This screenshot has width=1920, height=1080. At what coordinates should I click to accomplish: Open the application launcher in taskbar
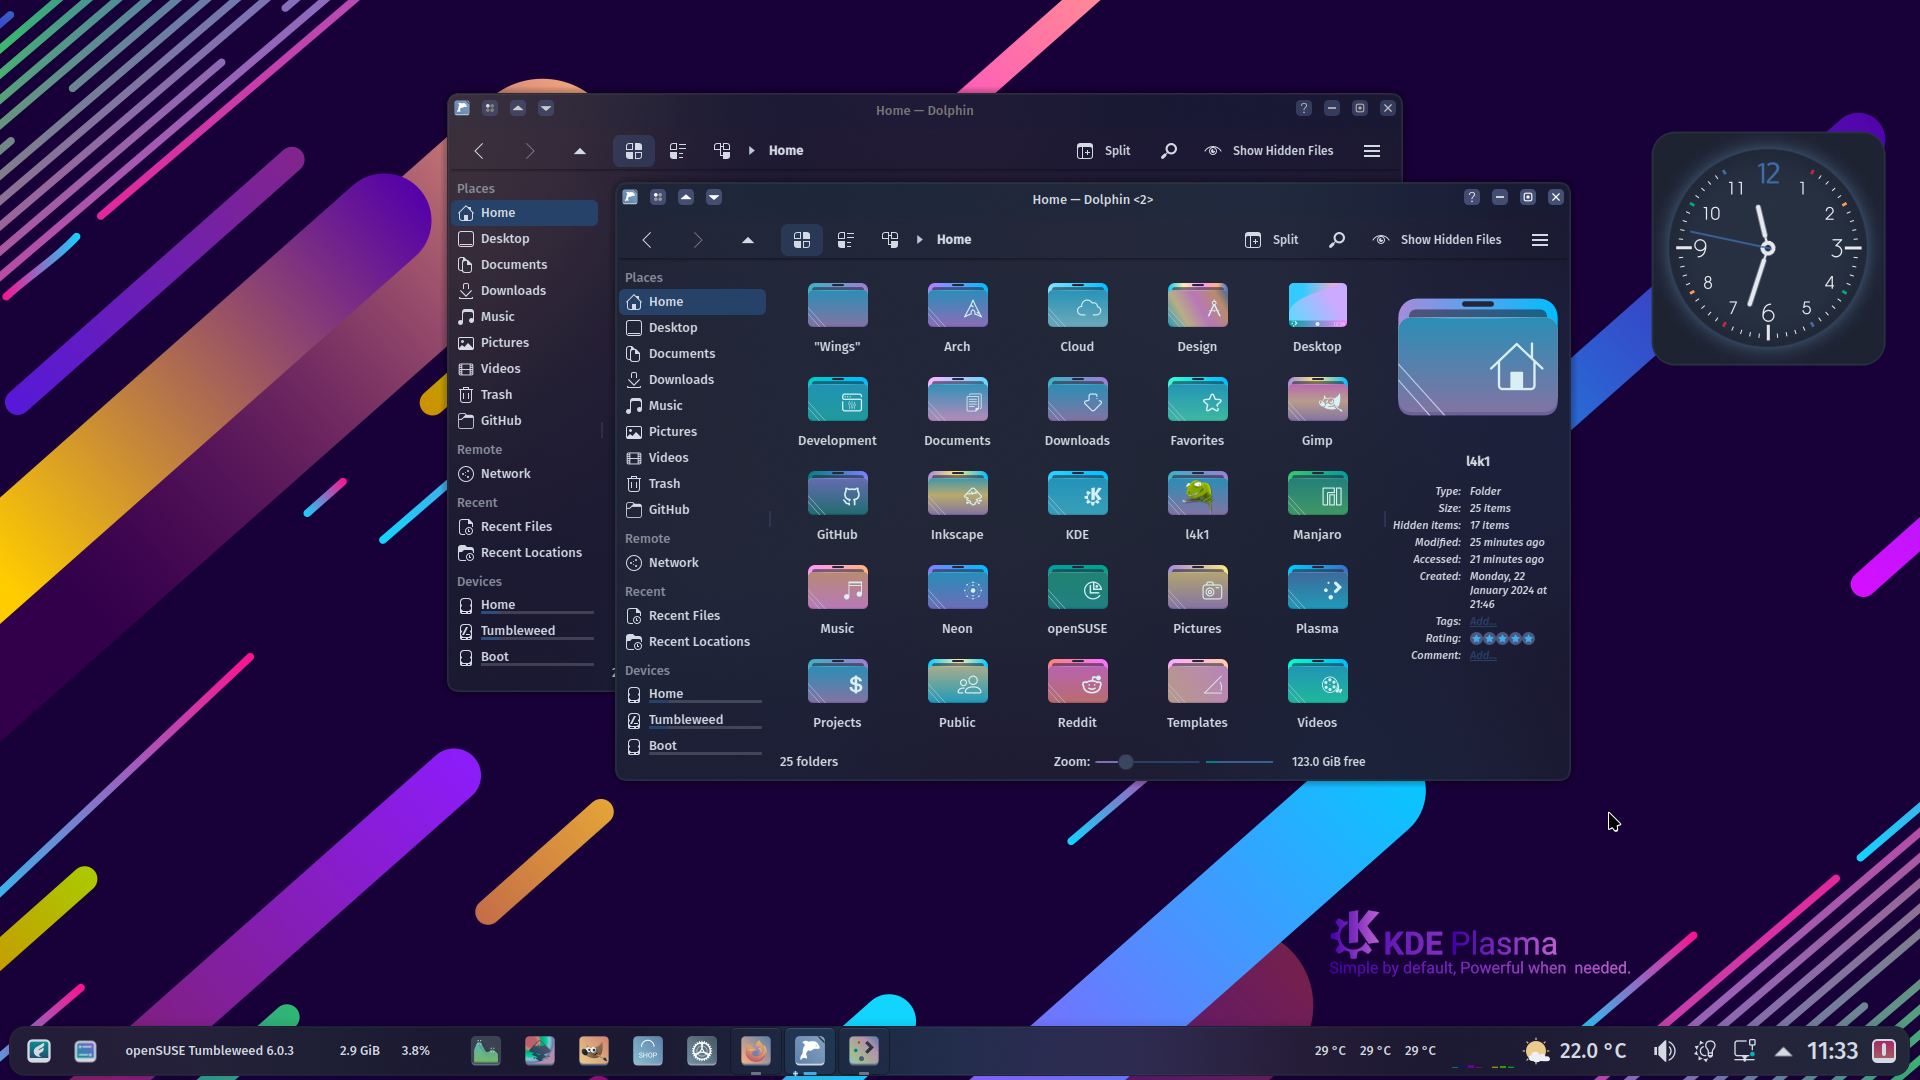(x=39, y=1051)
